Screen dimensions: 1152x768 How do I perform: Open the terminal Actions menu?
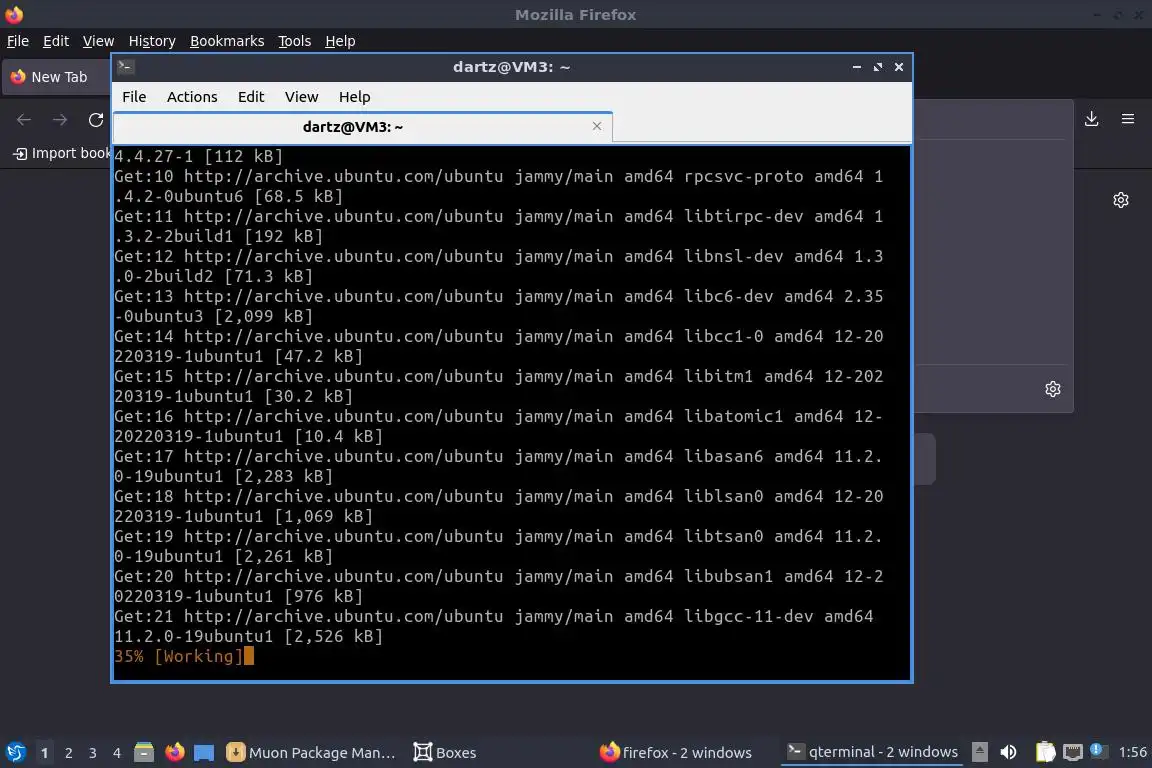coord(192,97)
